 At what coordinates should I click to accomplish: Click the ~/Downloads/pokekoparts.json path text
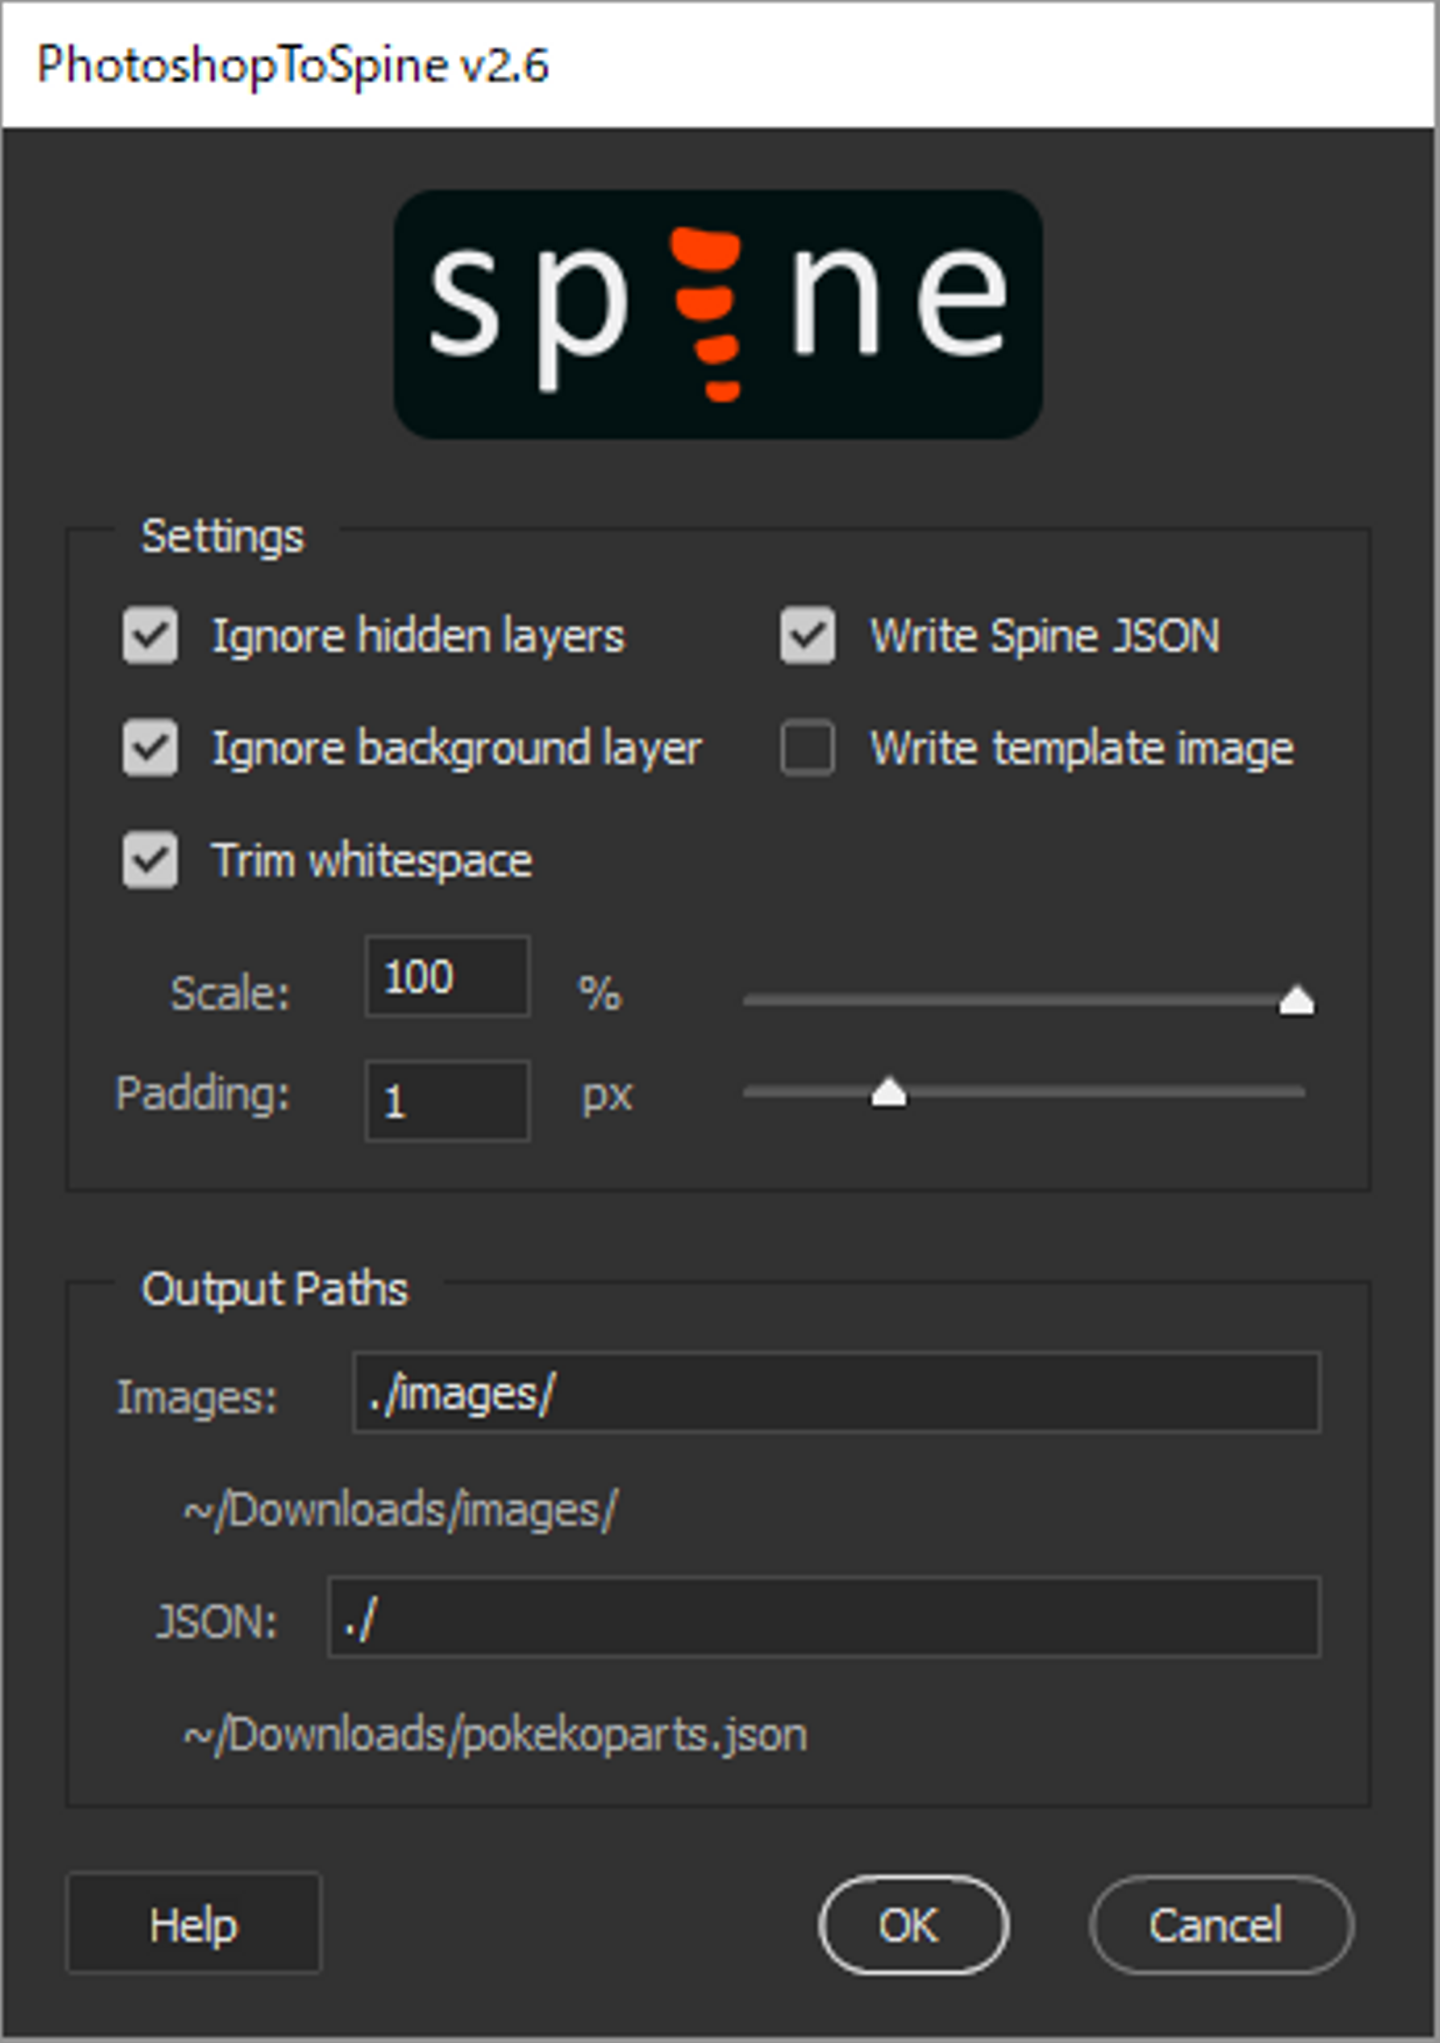tap(495, 1735)
